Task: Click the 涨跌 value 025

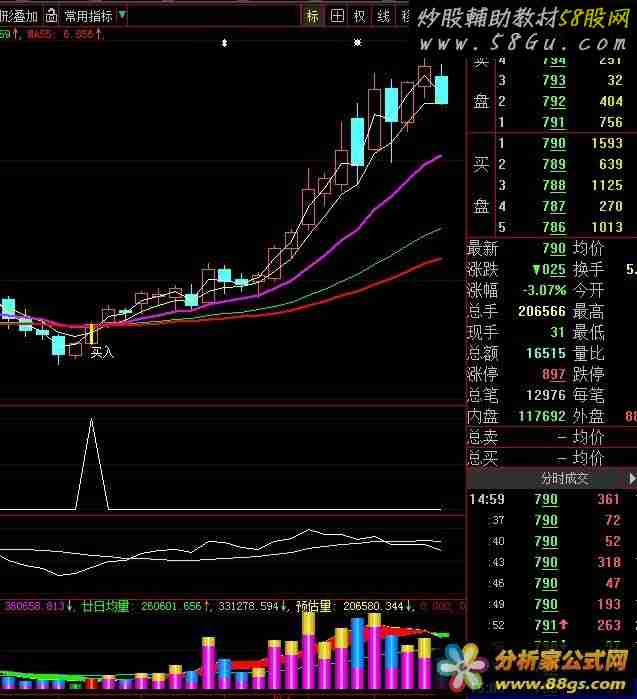Action: point(549,269)
